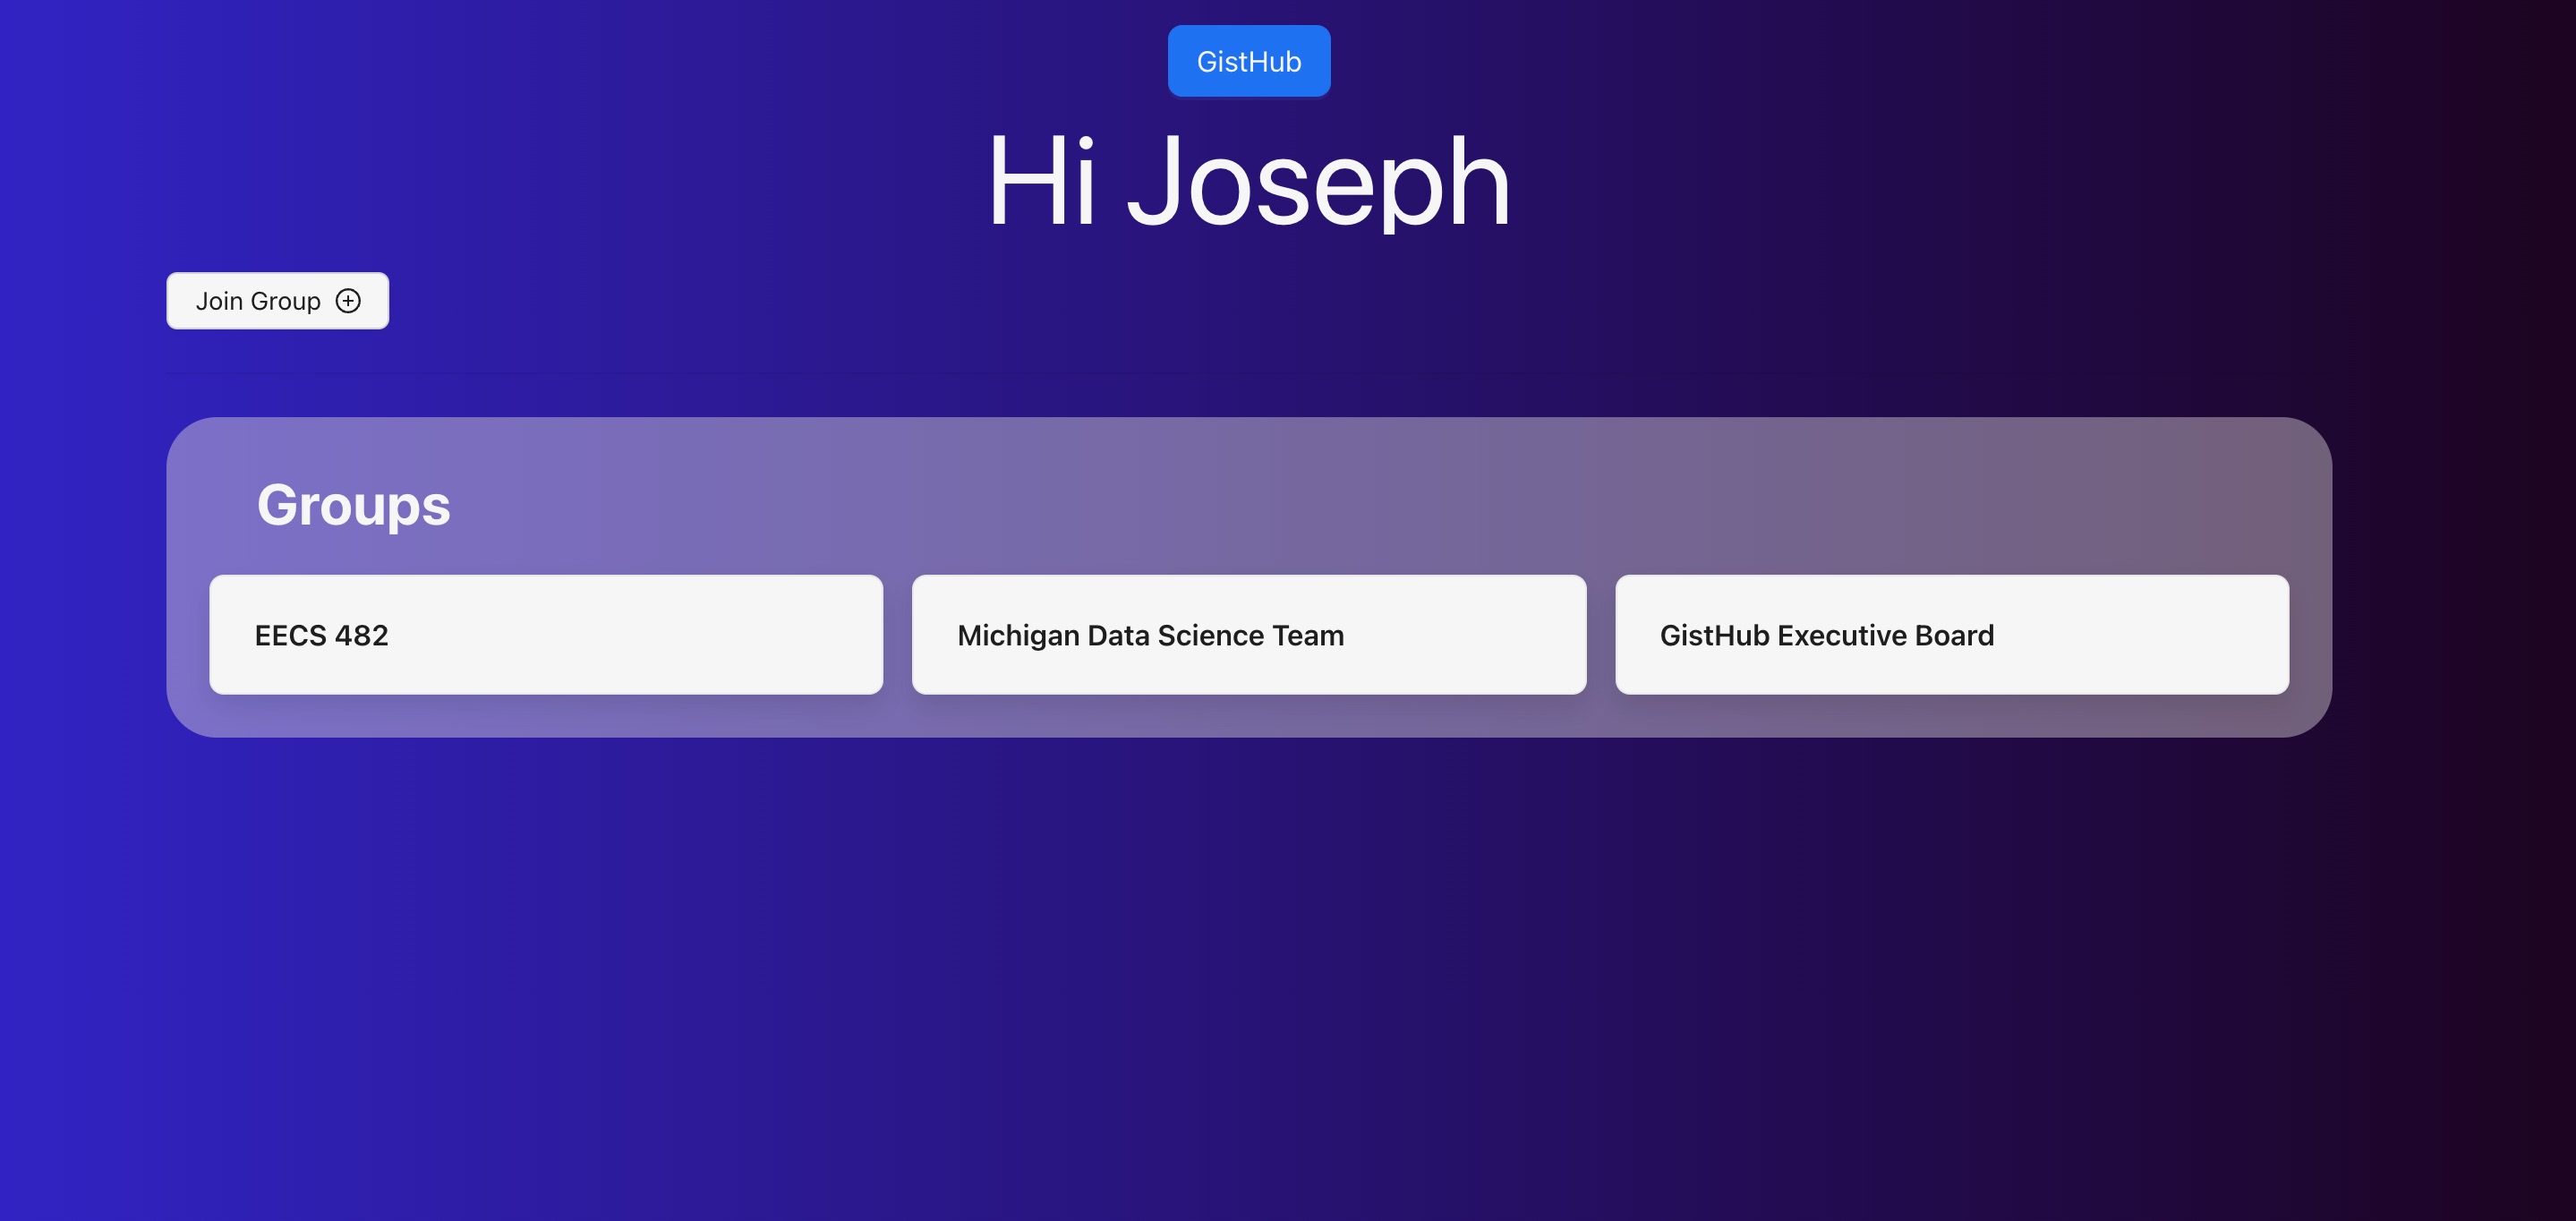Click the Groups section heading
Screen dimensions: 2576x1221
(x=353, y=505)
